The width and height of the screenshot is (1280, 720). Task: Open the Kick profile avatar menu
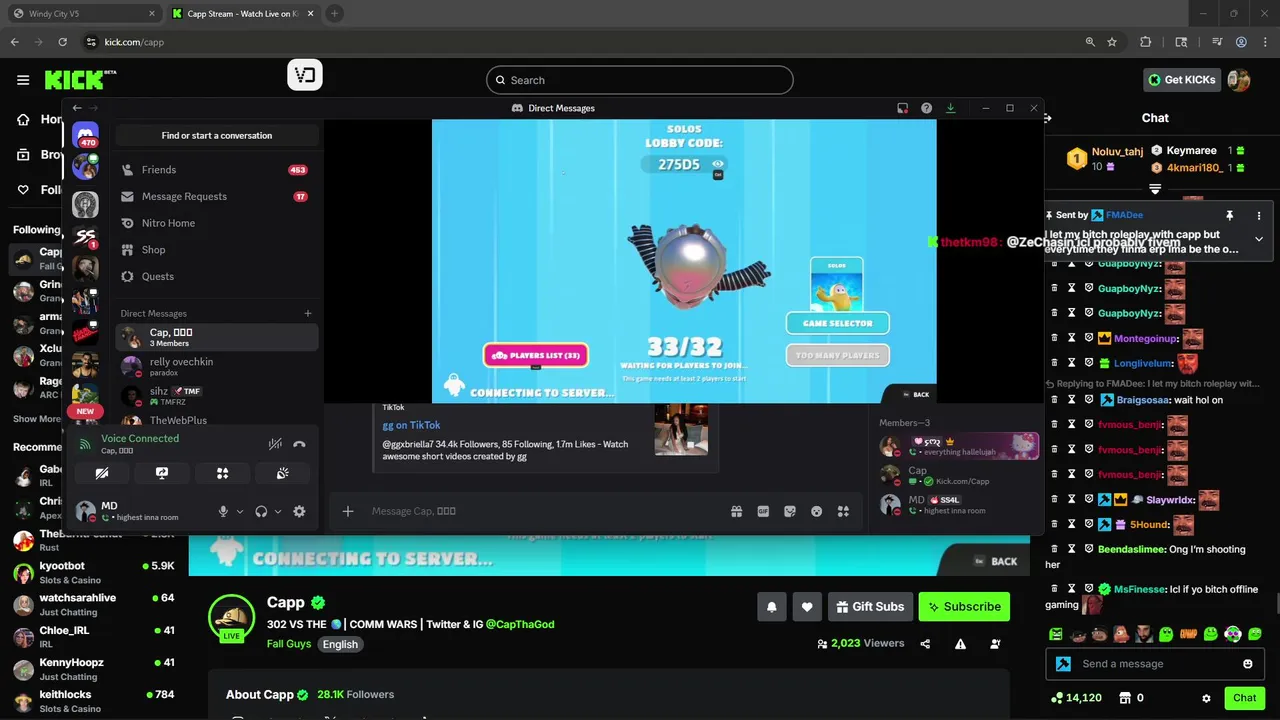[1239, 80]
